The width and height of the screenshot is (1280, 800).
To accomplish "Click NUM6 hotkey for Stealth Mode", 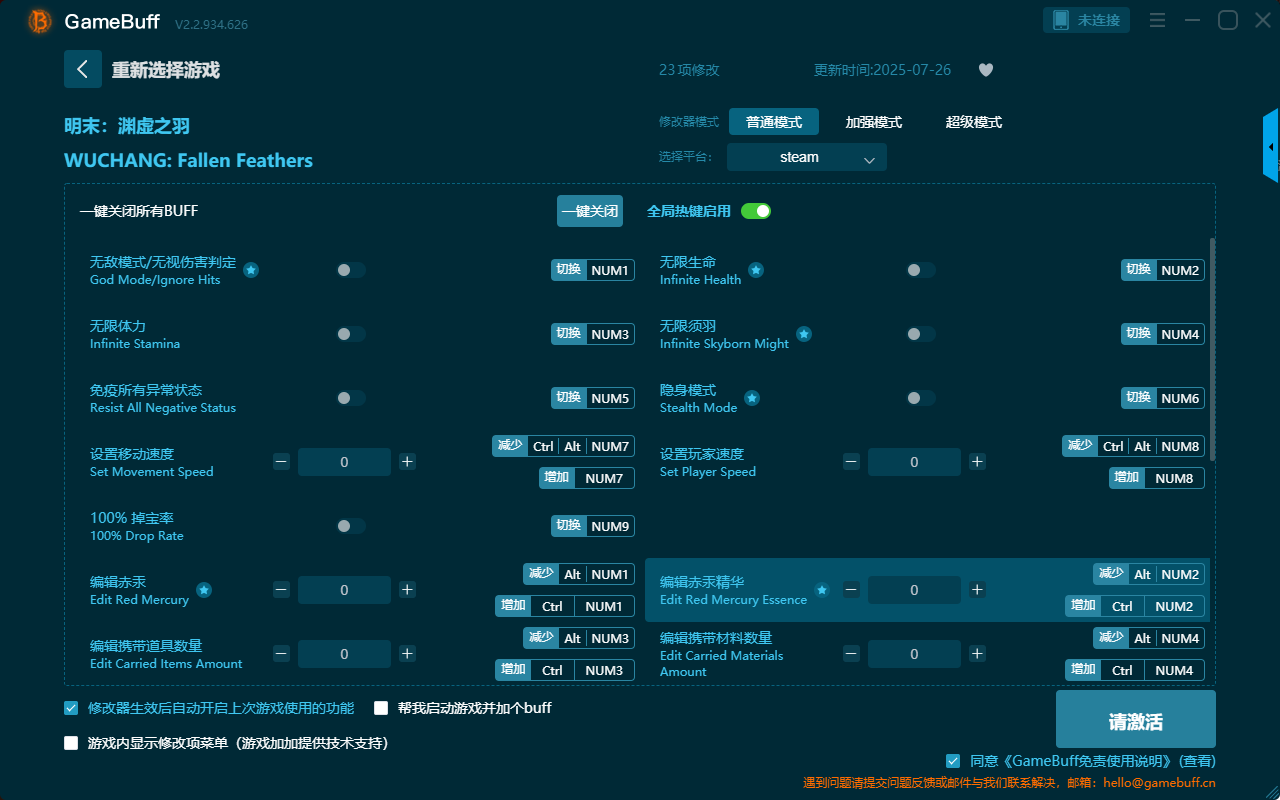I will [1180, 398].
